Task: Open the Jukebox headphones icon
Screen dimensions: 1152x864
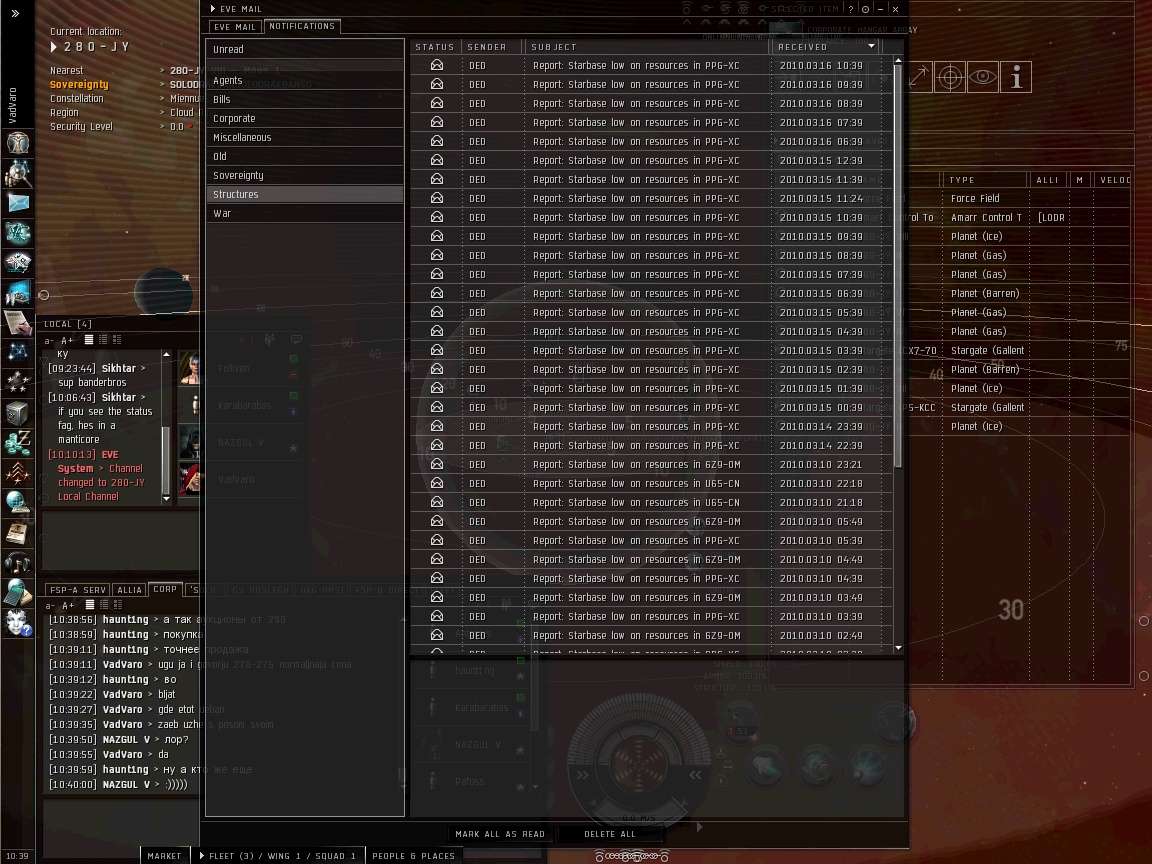Action: 18,562
